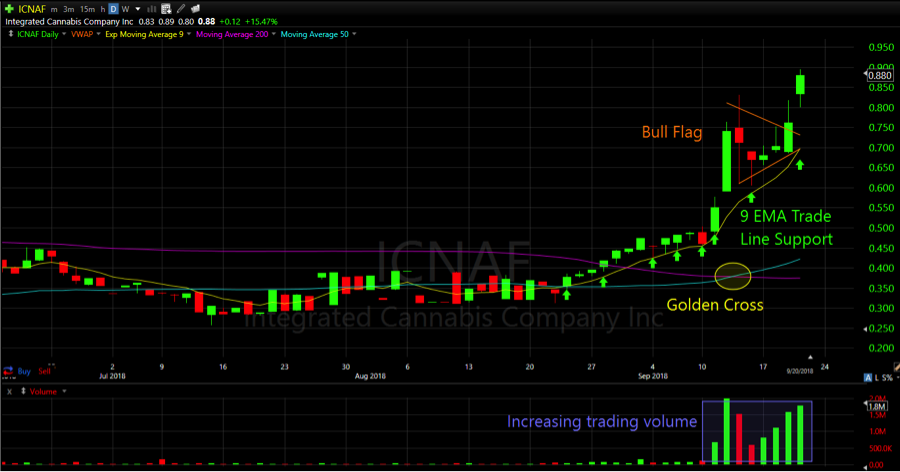
Task: Switch to minute timeframe m
Action: pyautogui.click(x=54, y=9)
